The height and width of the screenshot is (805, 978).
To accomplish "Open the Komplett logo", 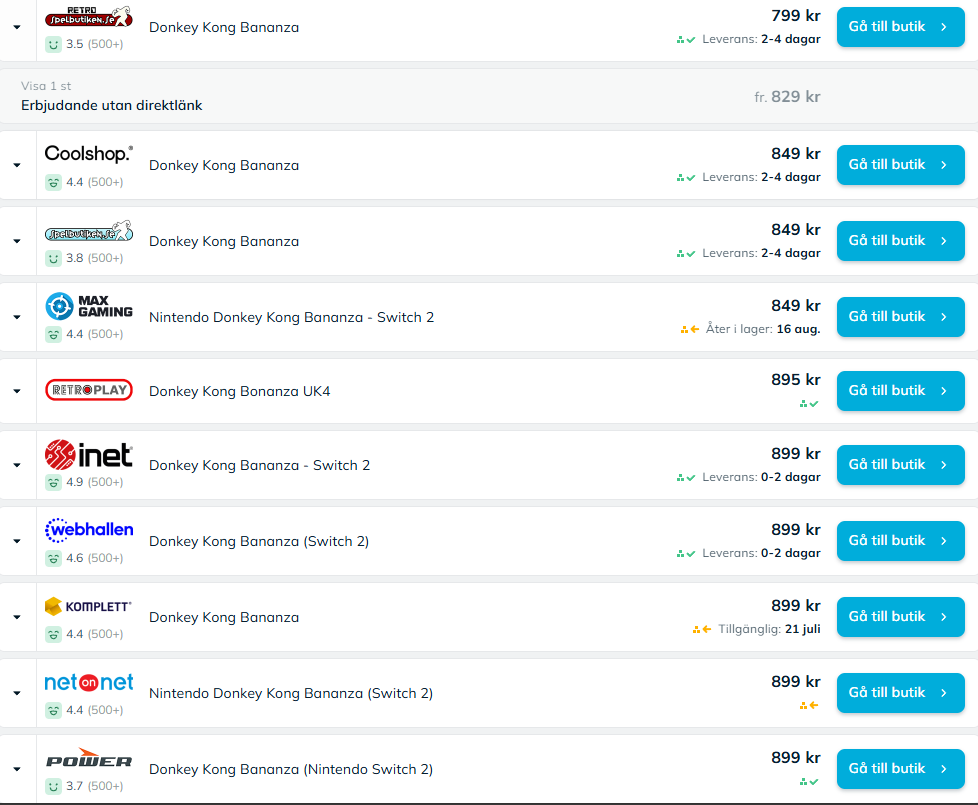I will 89,606.
